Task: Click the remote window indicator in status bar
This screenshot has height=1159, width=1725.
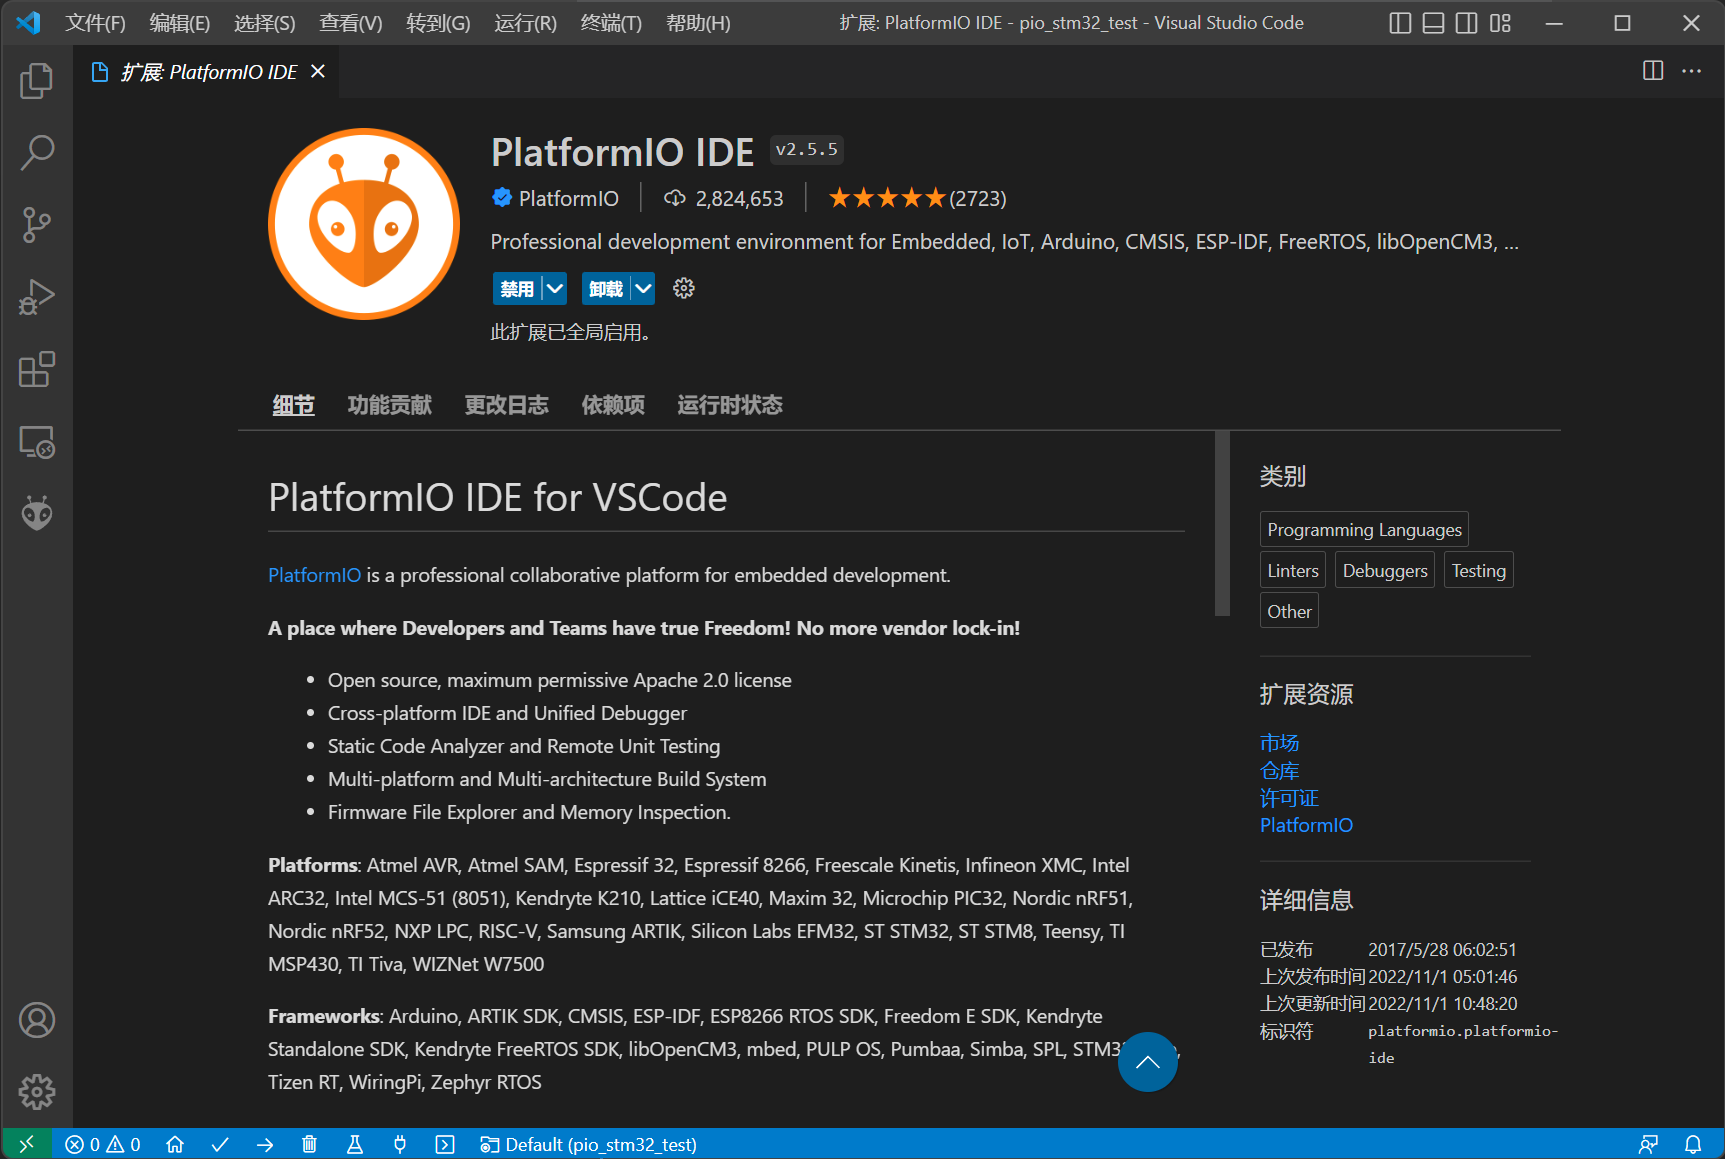Action: (27, 1144)
